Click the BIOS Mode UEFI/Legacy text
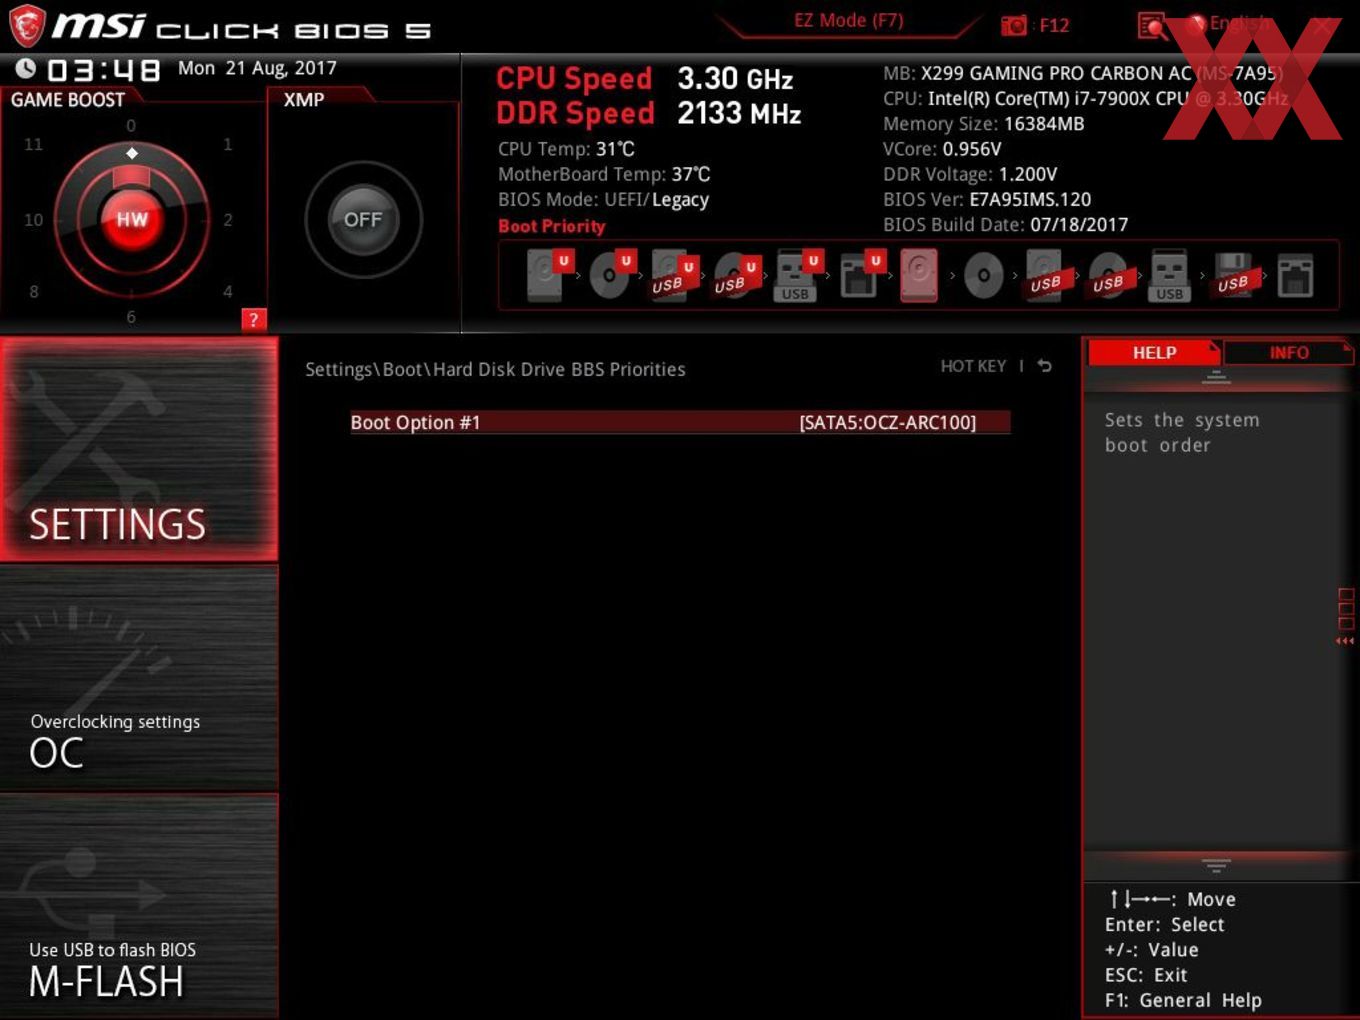This screenshot has width=1360, height=1020. (603, 199)
